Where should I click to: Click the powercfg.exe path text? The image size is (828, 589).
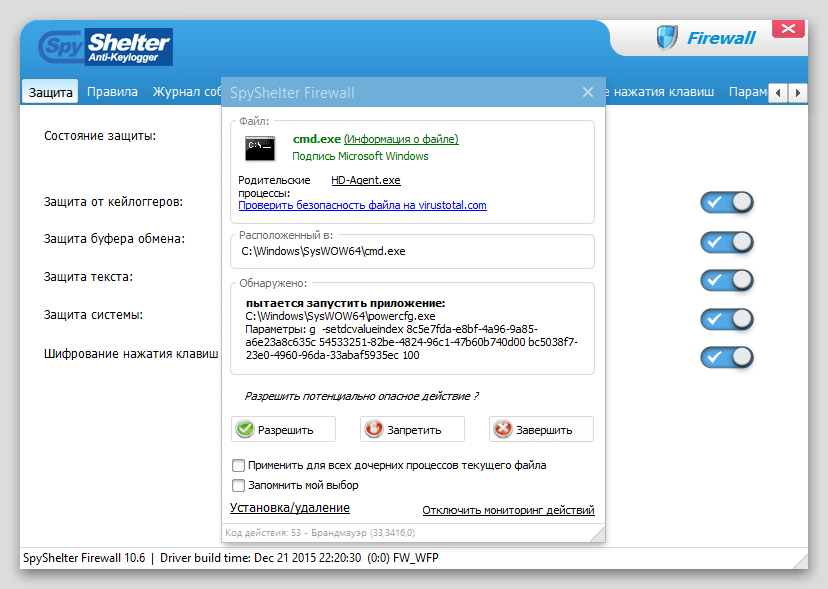point(341,316)
